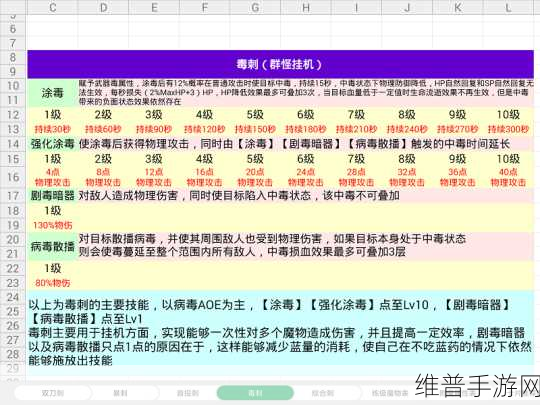Select the 持续150秒 cell
The image size is (540, 405).
[x=255, y=129]
